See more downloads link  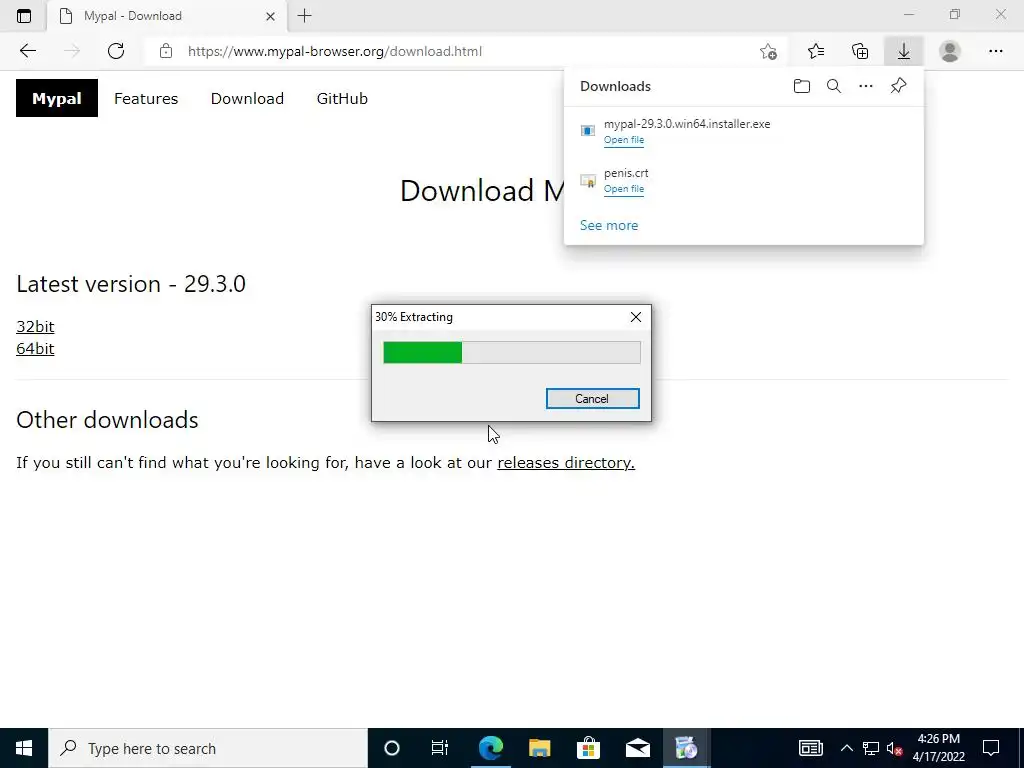(609, 225)
